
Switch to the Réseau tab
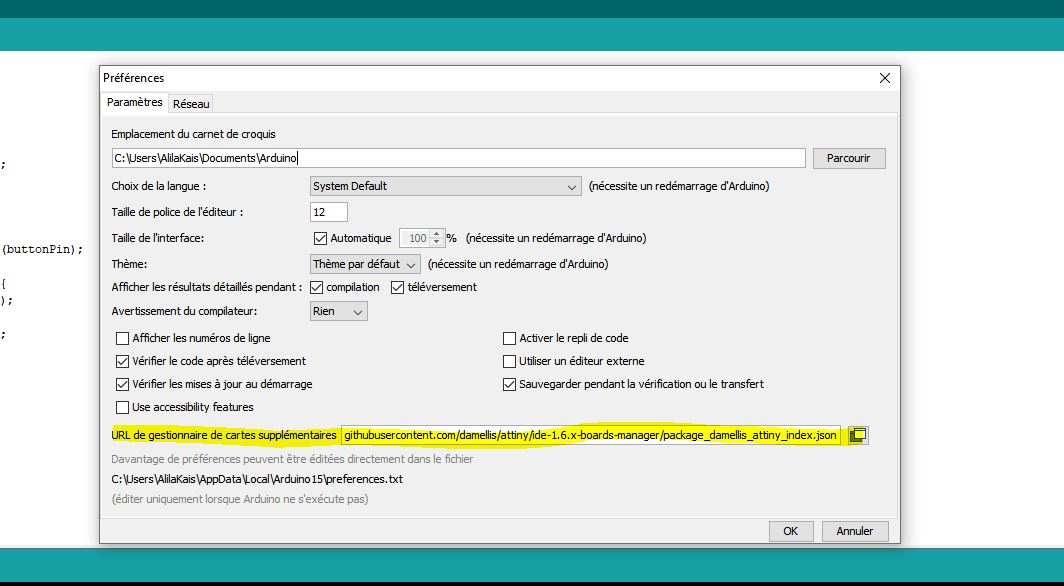(x=191, y=104)
